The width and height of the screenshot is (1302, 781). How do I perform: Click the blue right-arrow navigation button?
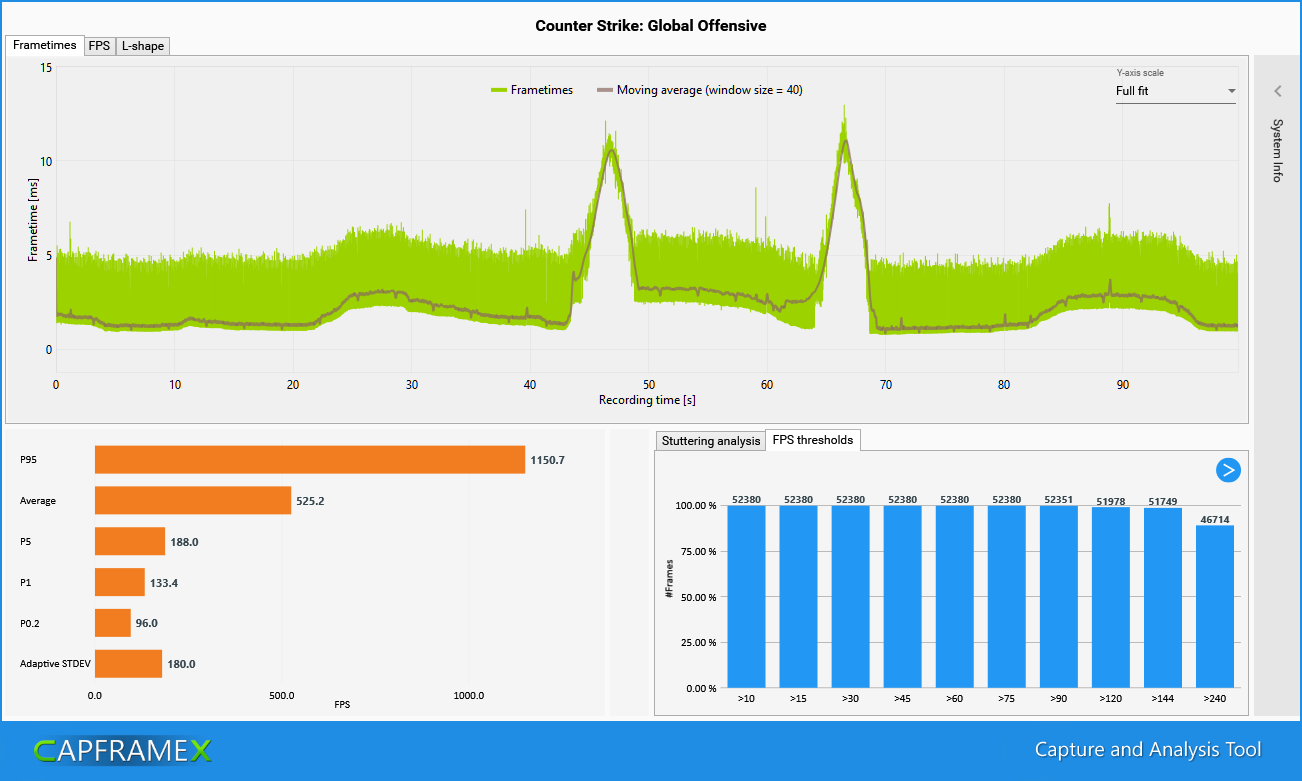click(1228, 470)
